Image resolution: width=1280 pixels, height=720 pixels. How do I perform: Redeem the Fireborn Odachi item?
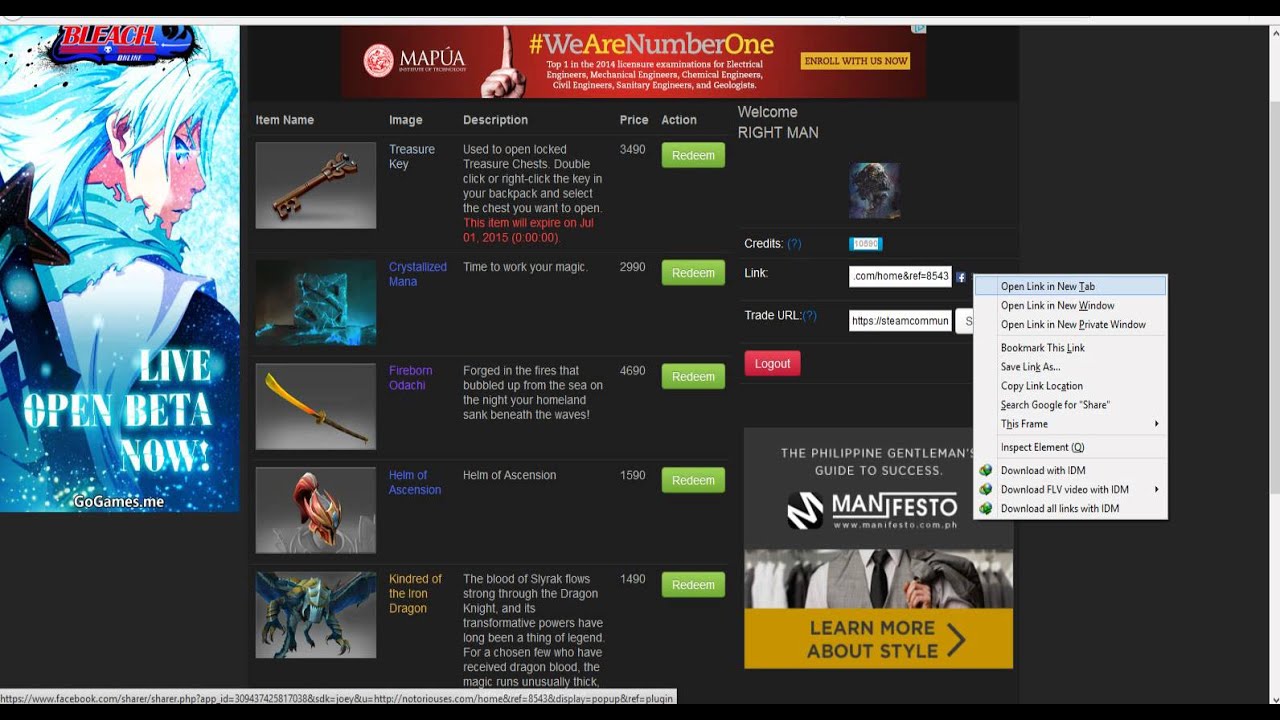(693, 376)
